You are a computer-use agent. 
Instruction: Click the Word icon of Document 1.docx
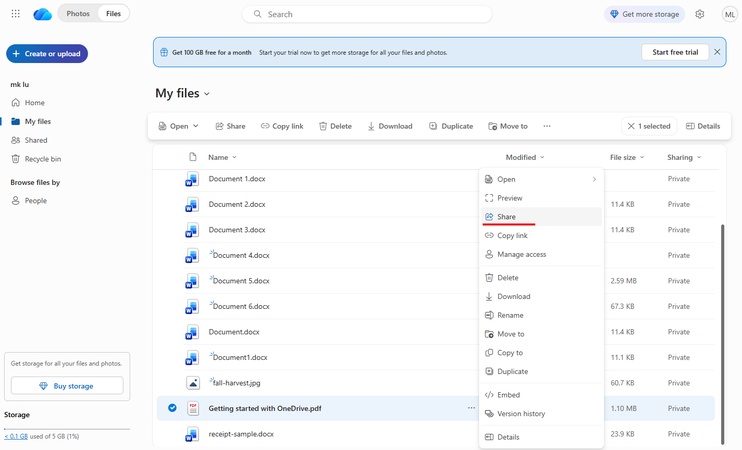coord(192,179)
